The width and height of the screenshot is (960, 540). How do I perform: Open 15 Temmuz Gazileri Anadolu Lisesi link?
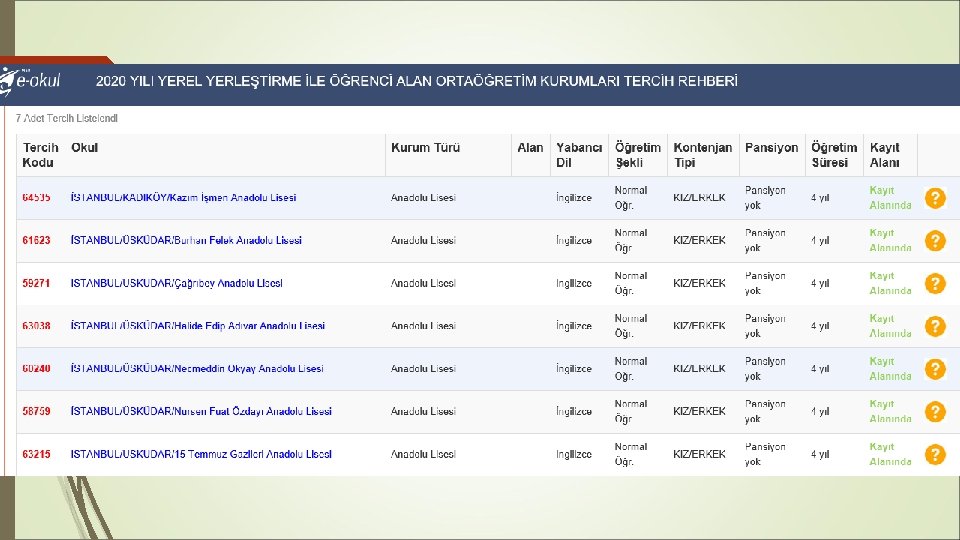(201, 454)
